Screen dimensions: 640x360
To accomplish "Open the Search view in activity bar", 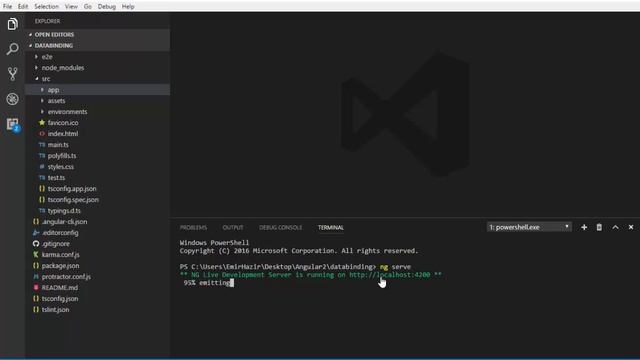I will 13,49.
